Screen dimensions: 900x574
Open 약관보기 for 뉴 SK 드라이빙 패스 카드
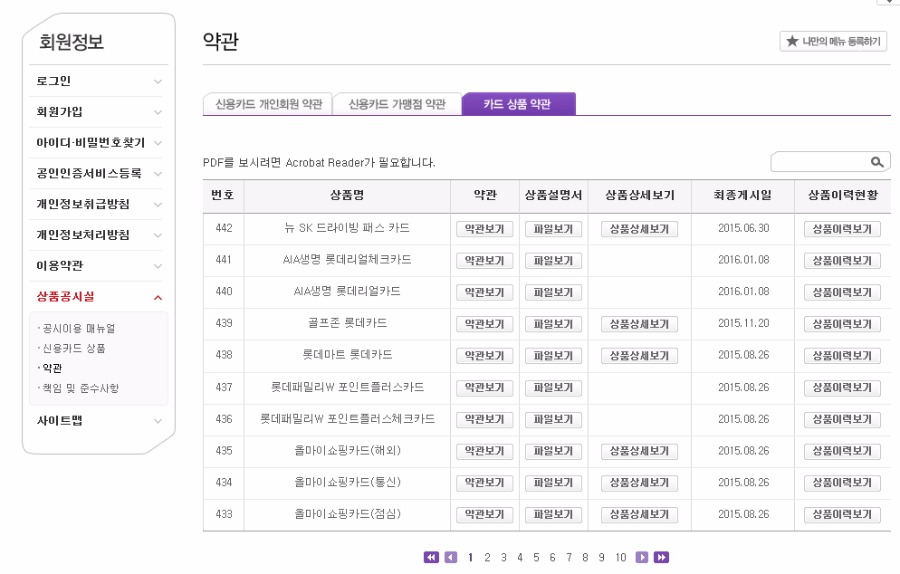486,229
